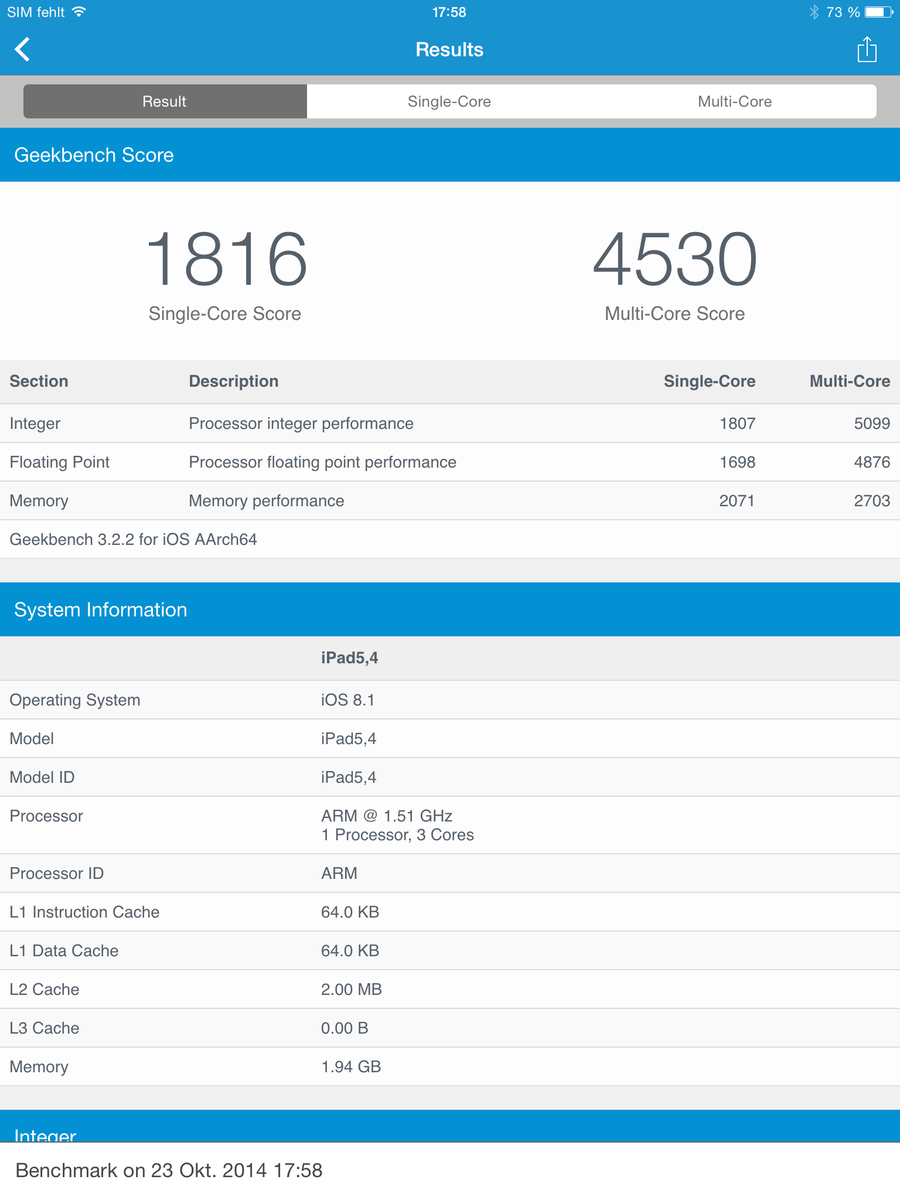Tap the battery indicator icon
900x1200 pixels.
click(878, 12)
